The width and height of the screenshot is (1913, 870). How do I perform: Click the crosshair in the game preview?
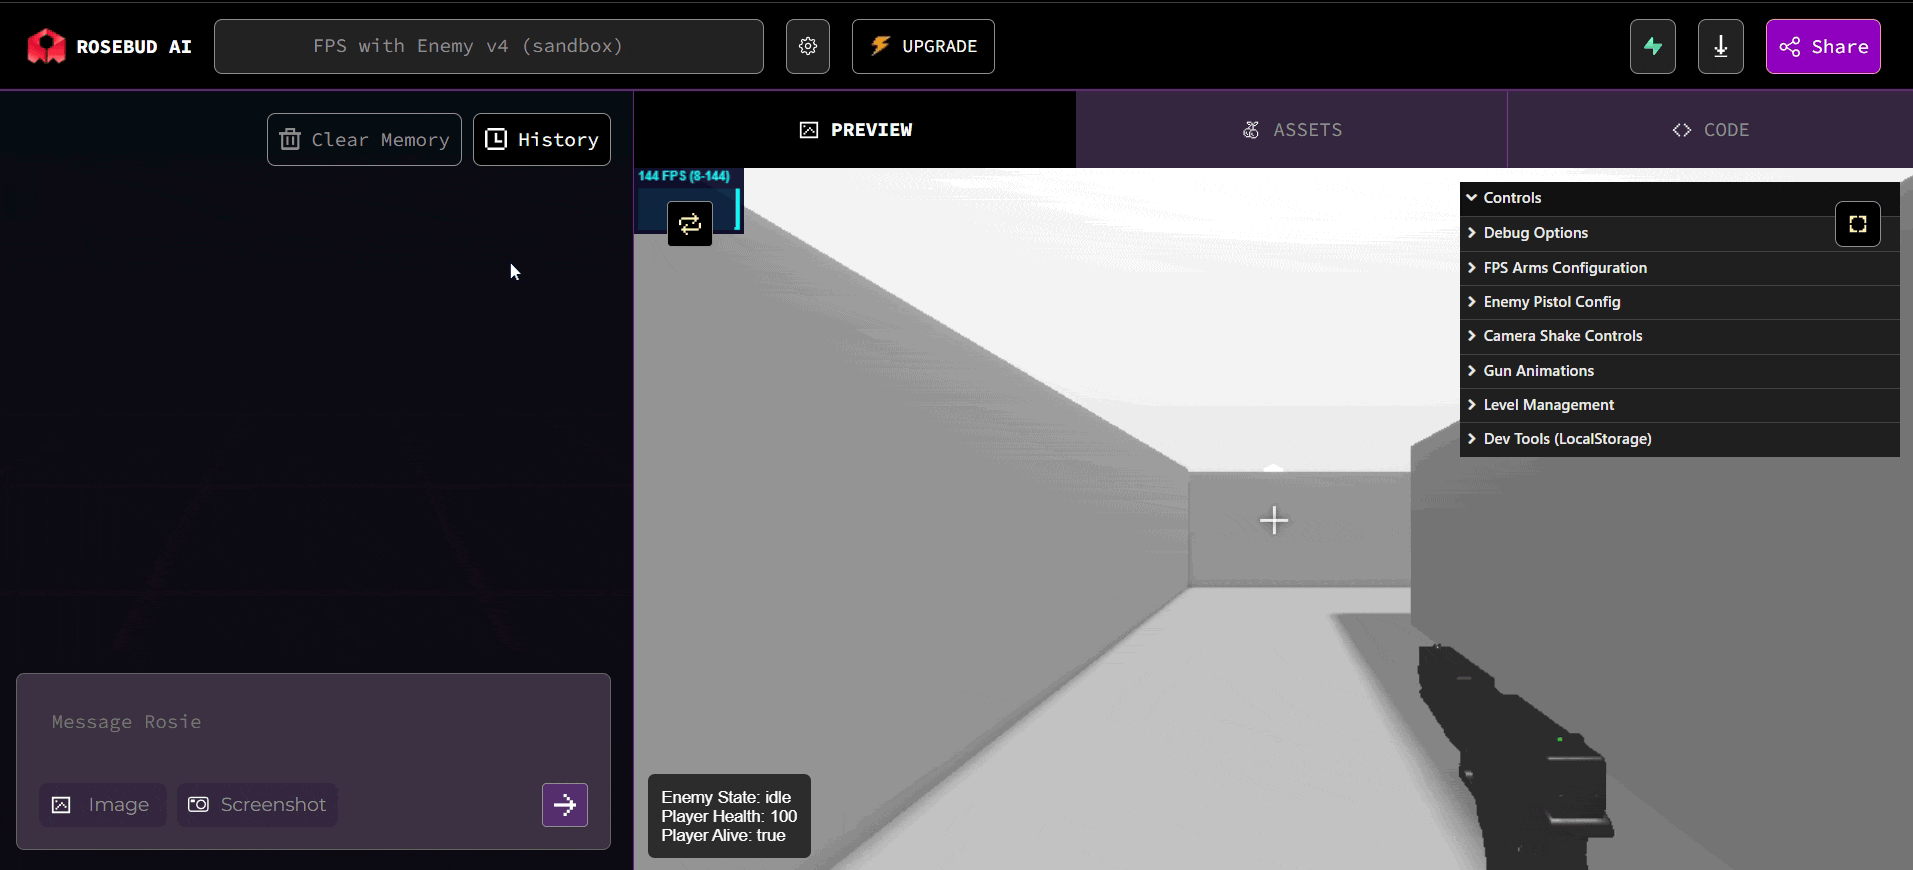(x=1274, y=520)
